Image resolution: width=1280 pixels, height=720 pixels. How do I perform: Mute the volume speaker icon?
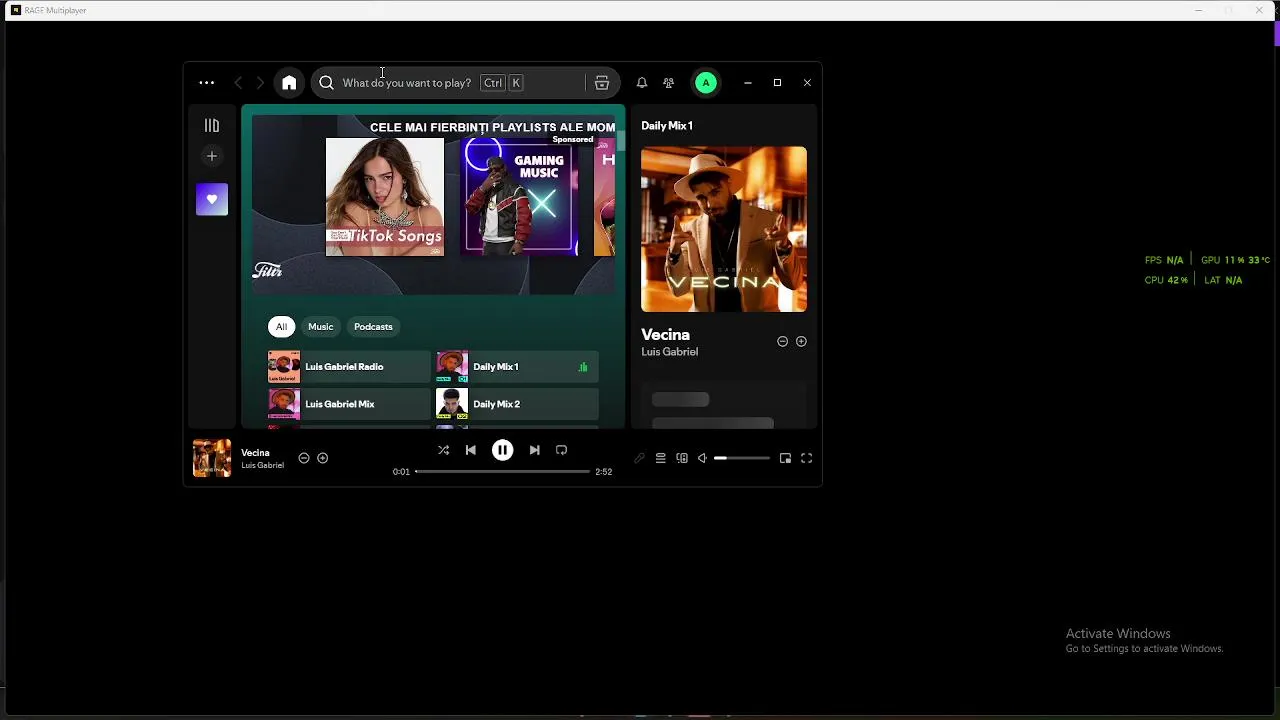point(702,458)
